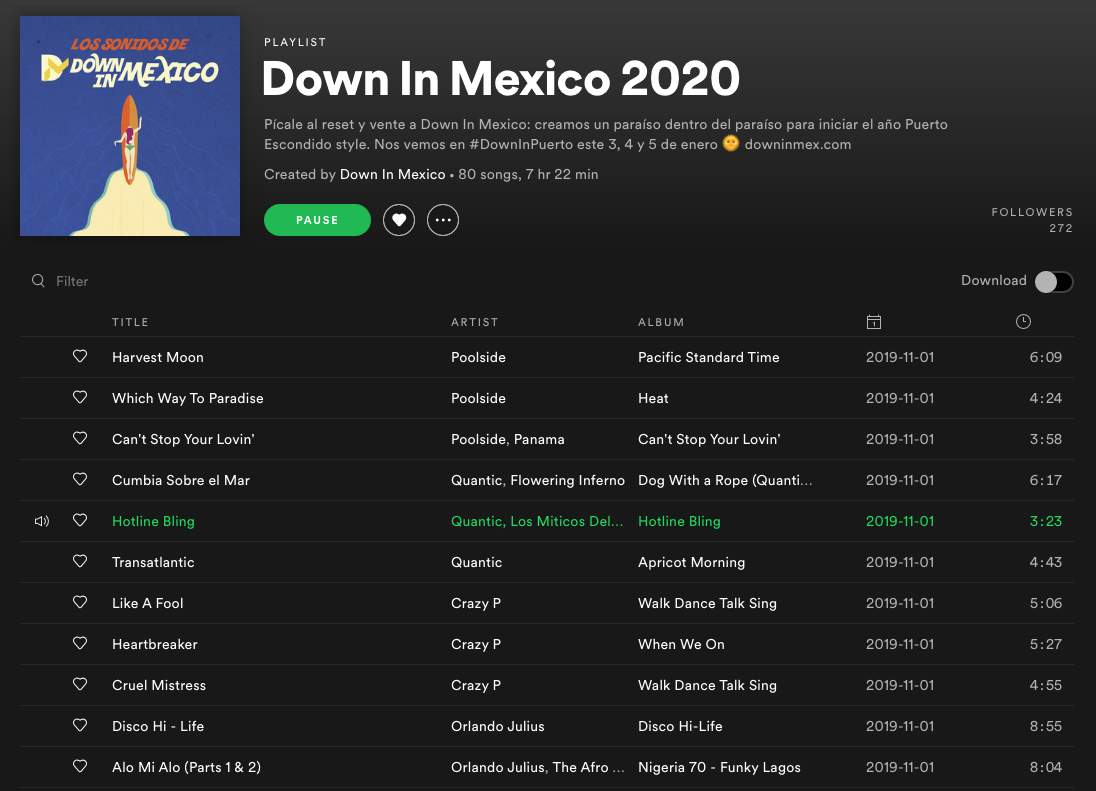Click the playlist cover artwork
Image resolution: width=1096 pixels, height=791 pixels.
(130, 126)
